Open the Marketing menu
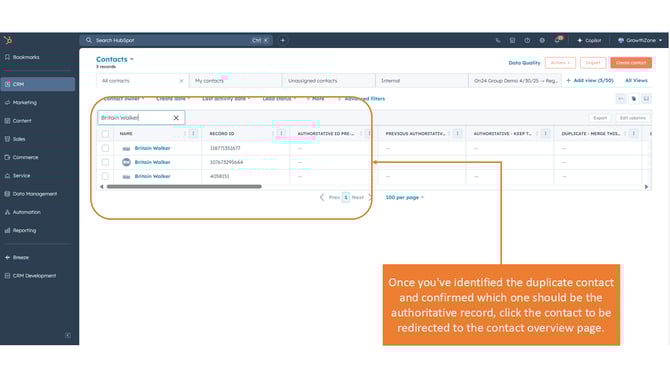This screenshot has height=376, width=670. (x=21, y=103)
